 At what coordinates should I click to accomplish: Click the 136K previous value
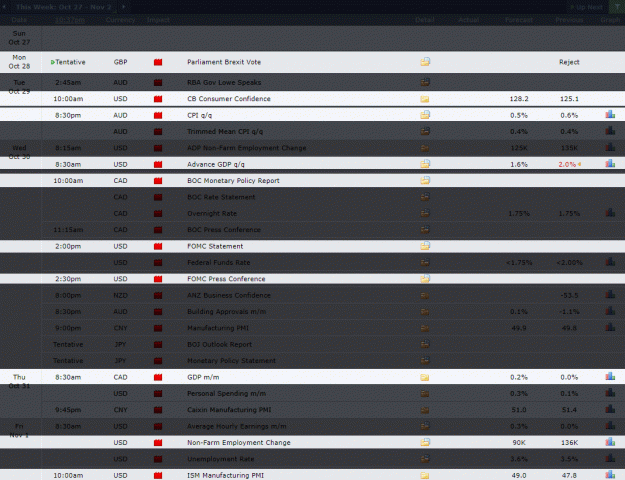click(x=569, y=443)
